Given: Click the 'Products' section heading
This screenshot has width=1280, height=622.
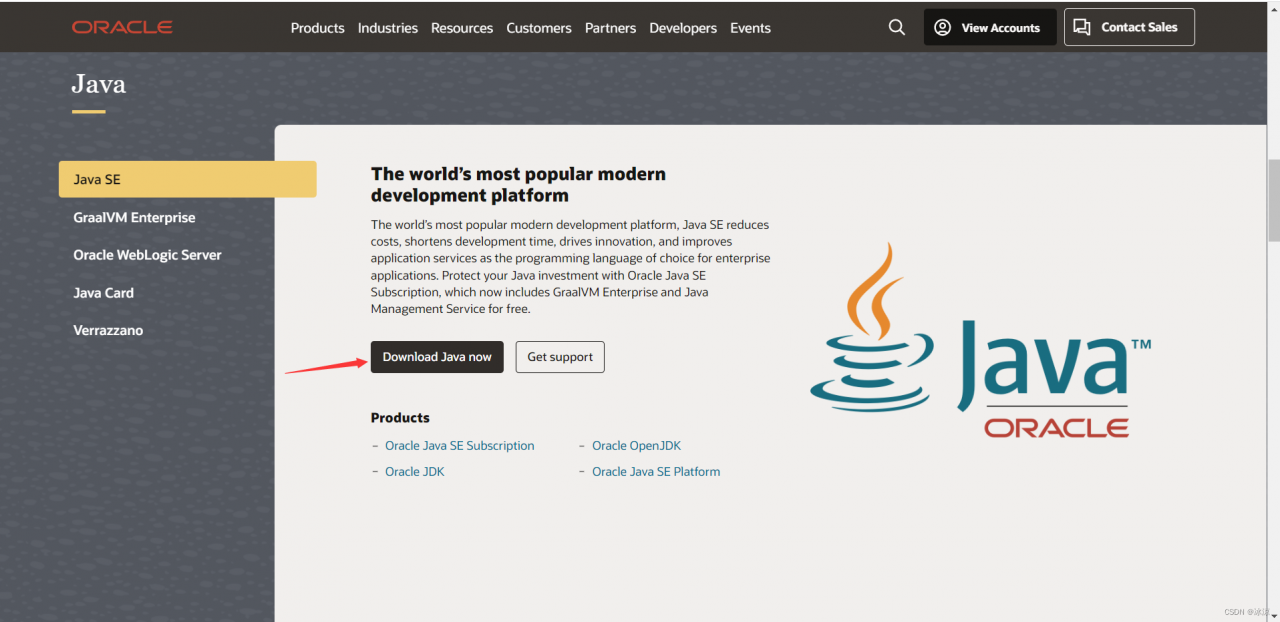Looking at the screenshot, I should pos(400,418).
